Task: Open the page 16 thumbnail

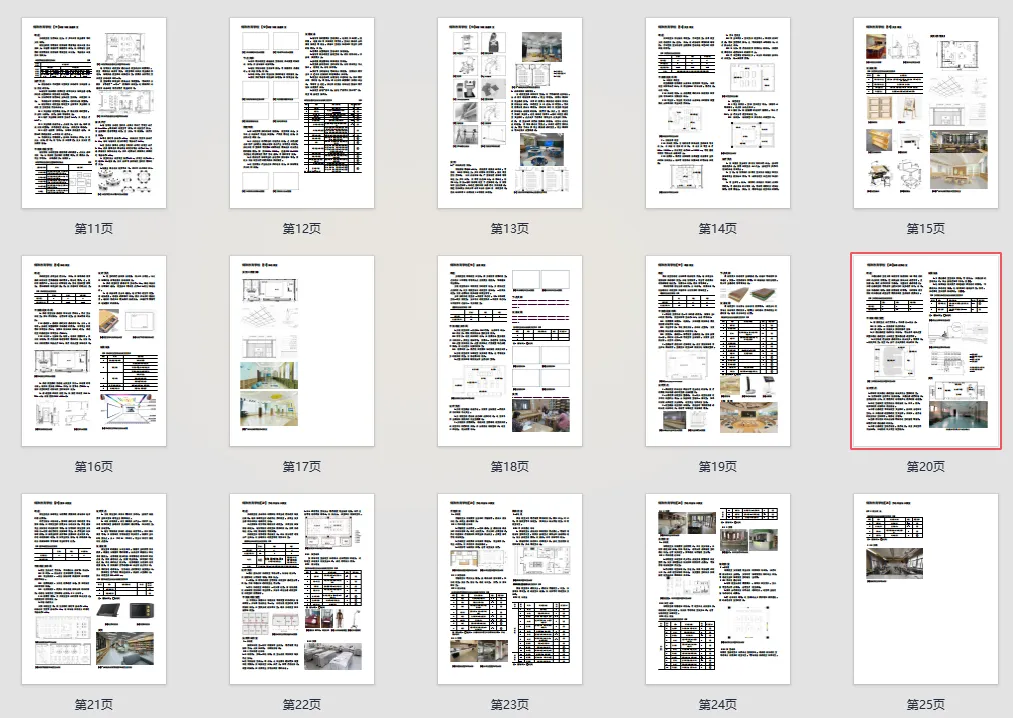Action: tap(94, 351)
